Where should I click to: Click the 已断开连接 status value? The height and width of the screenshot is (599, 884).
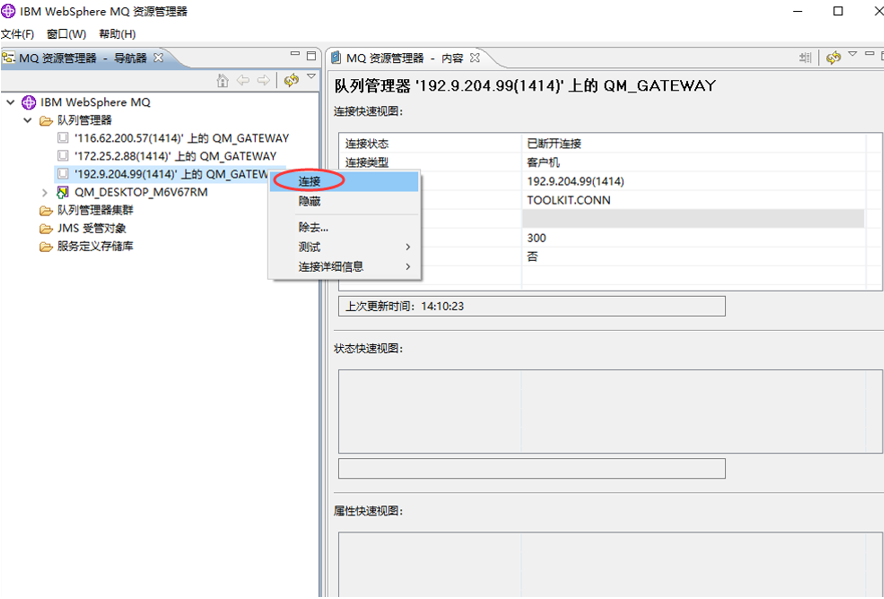pyautogui.click(x=554, y=144)
